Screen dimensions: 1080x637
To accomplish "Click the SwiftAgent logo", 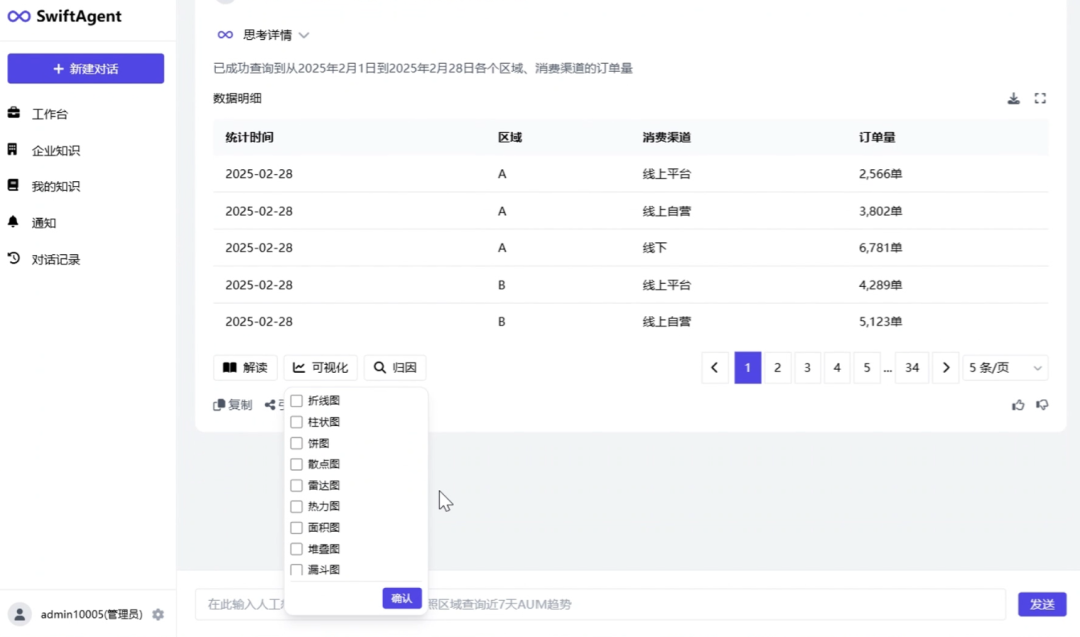I will click(65, 17).
